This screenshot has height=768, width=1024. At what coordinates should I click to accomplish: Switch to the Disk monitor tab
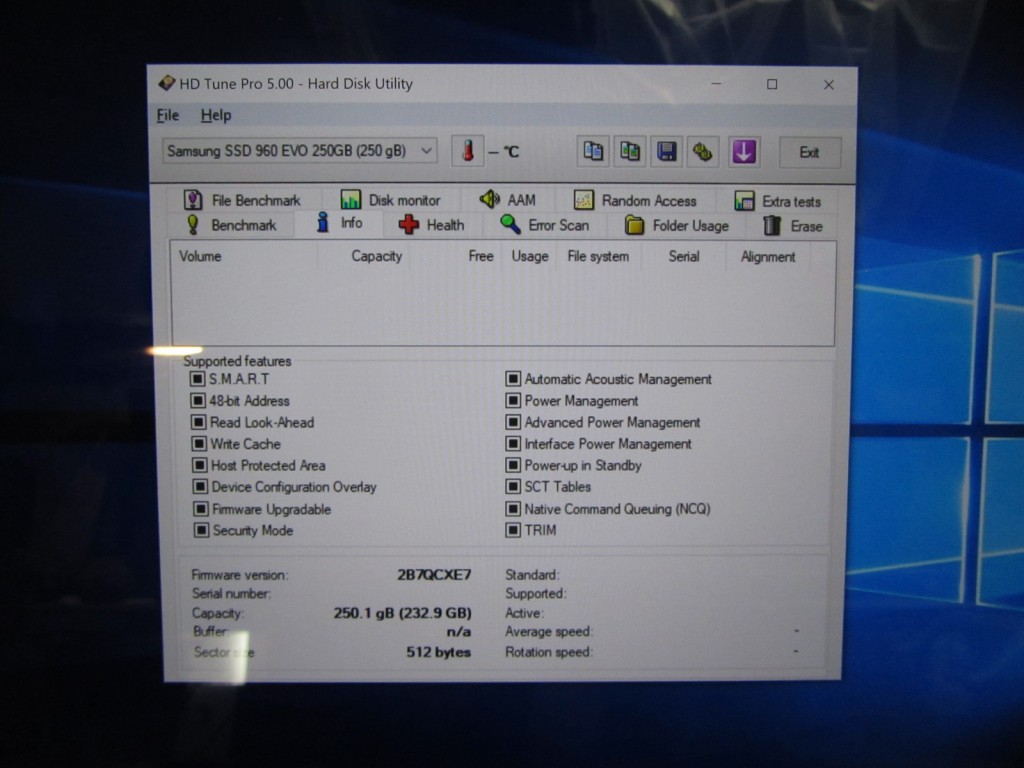(x=391, y=200)
